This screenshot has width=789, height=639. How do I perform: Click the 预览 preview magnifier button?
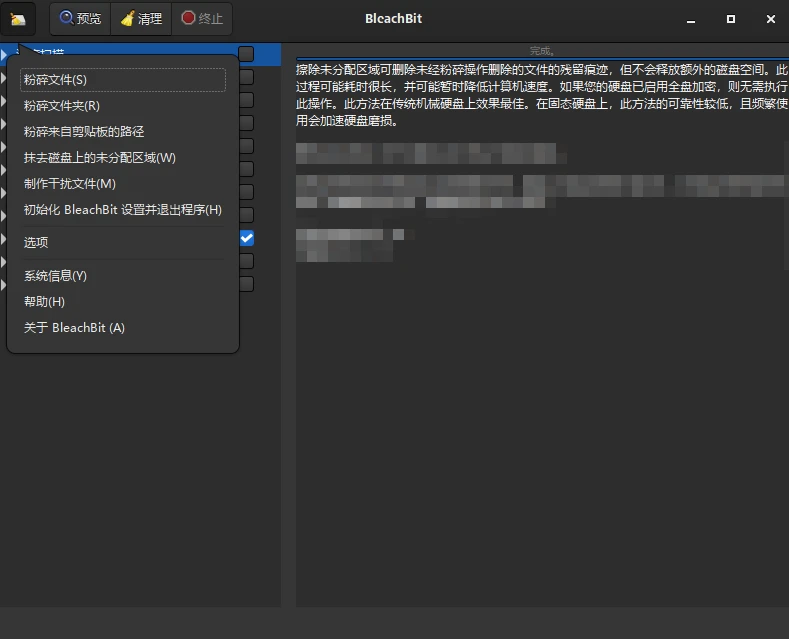click(81, 19)
